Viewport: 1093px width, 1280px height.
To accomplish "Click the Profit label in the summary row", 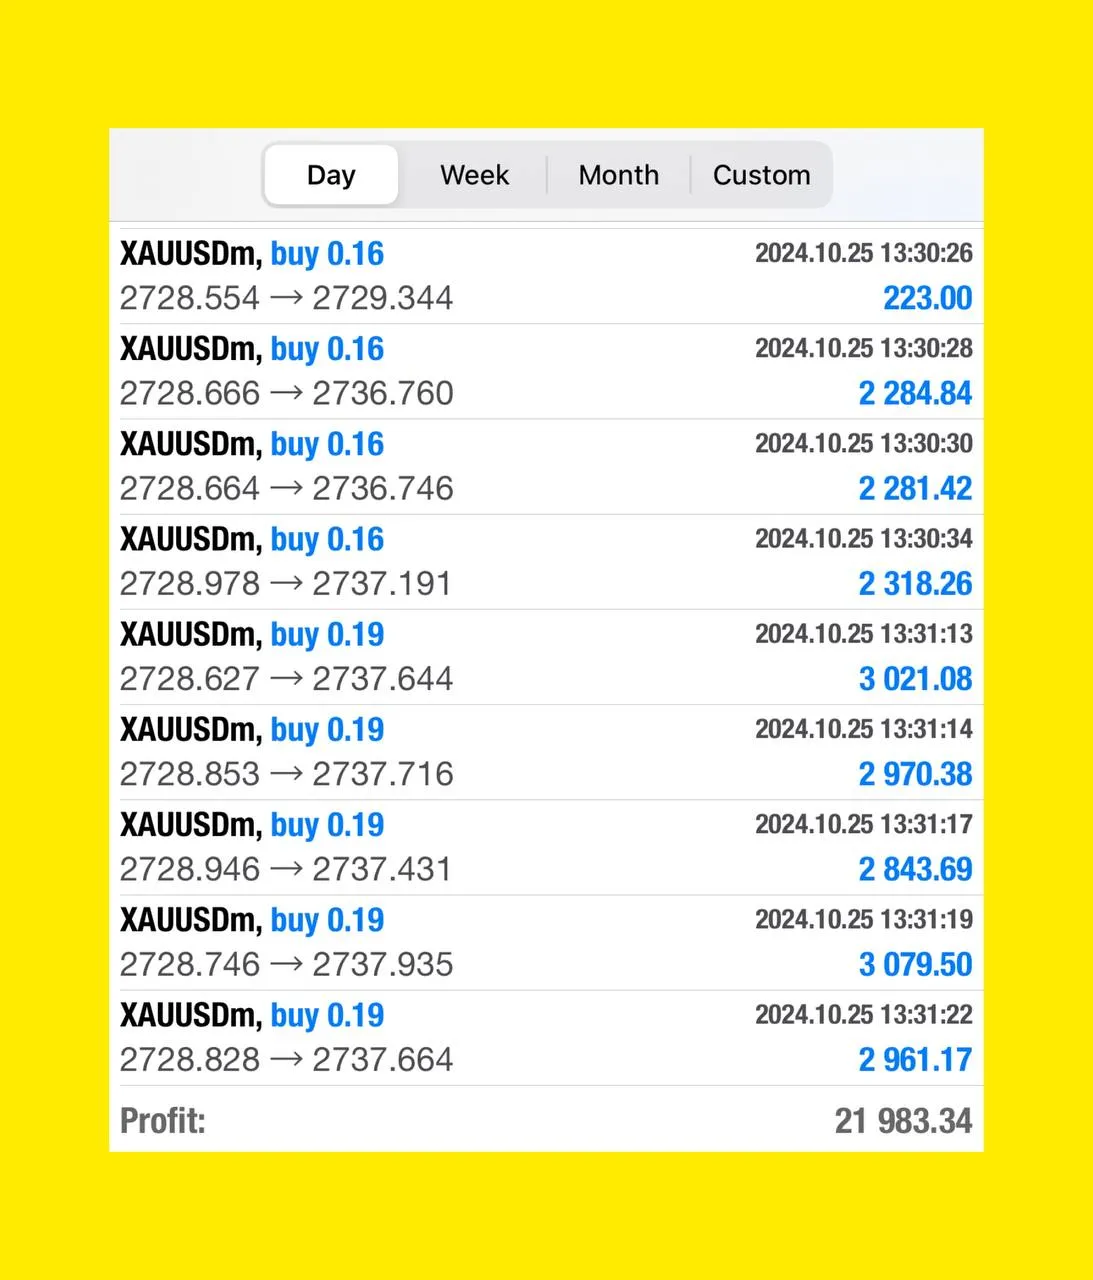I will click(163, 1121).
